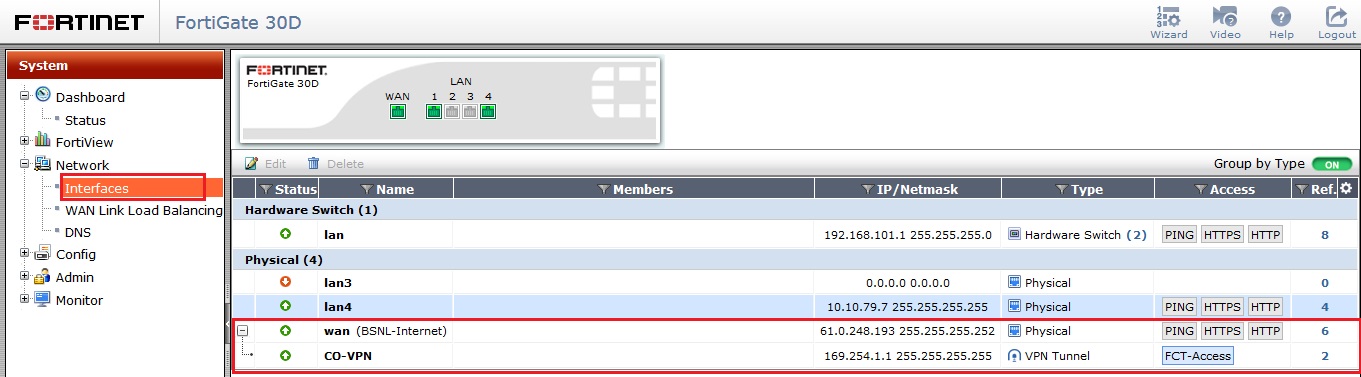Screen dimensions: 1361x377
Task: Collapse the Dashboard tree node
Action: tap(25, 96)
